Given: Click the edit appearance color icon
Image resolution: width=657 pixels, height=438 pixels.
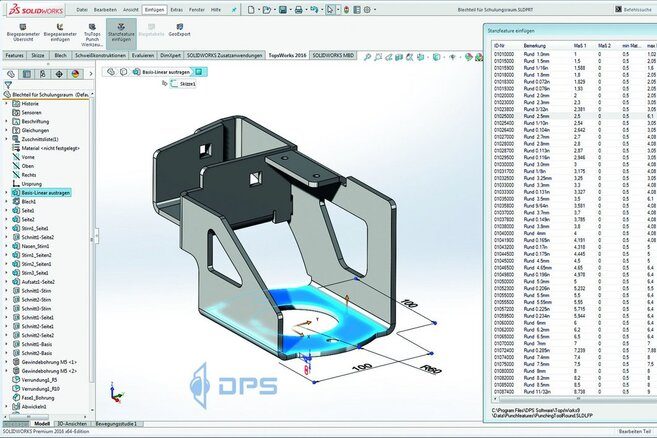Looking at the screenshot, I should [x=468, y=57].
